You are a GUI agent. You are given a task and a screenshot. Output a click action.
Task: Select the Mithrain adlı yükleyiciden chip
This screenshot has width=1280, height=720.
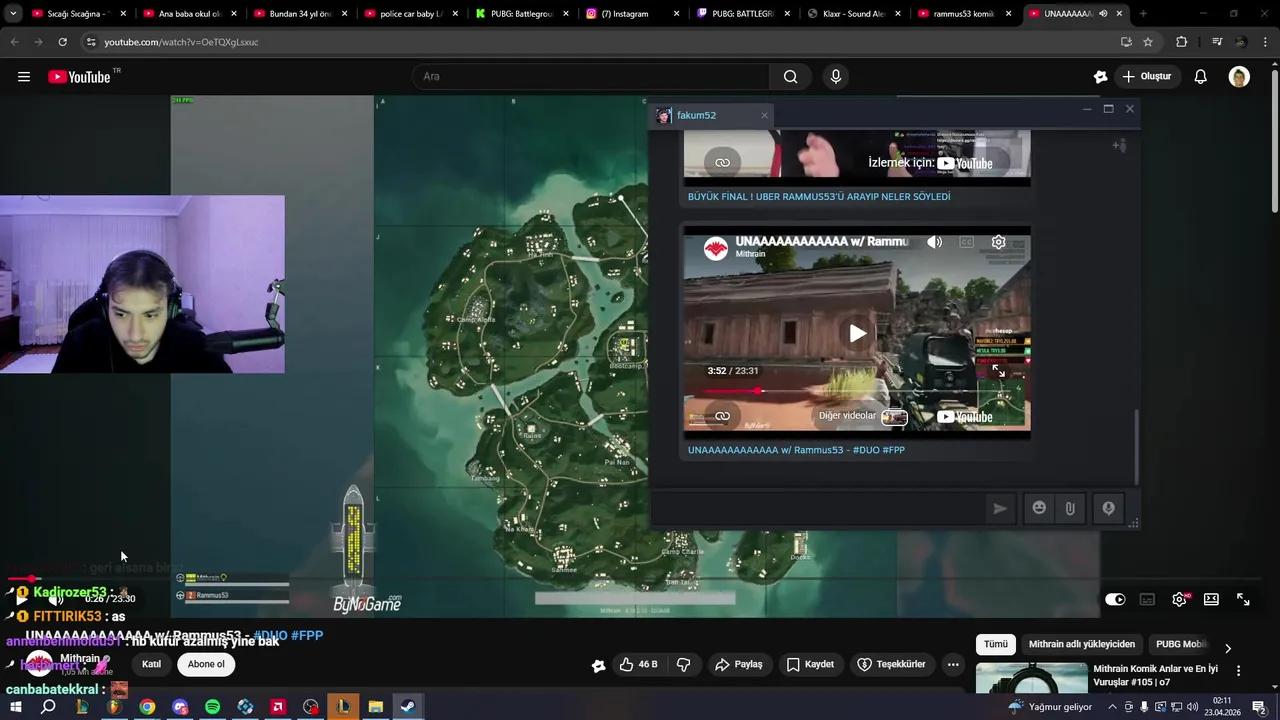coord(1082,644)
